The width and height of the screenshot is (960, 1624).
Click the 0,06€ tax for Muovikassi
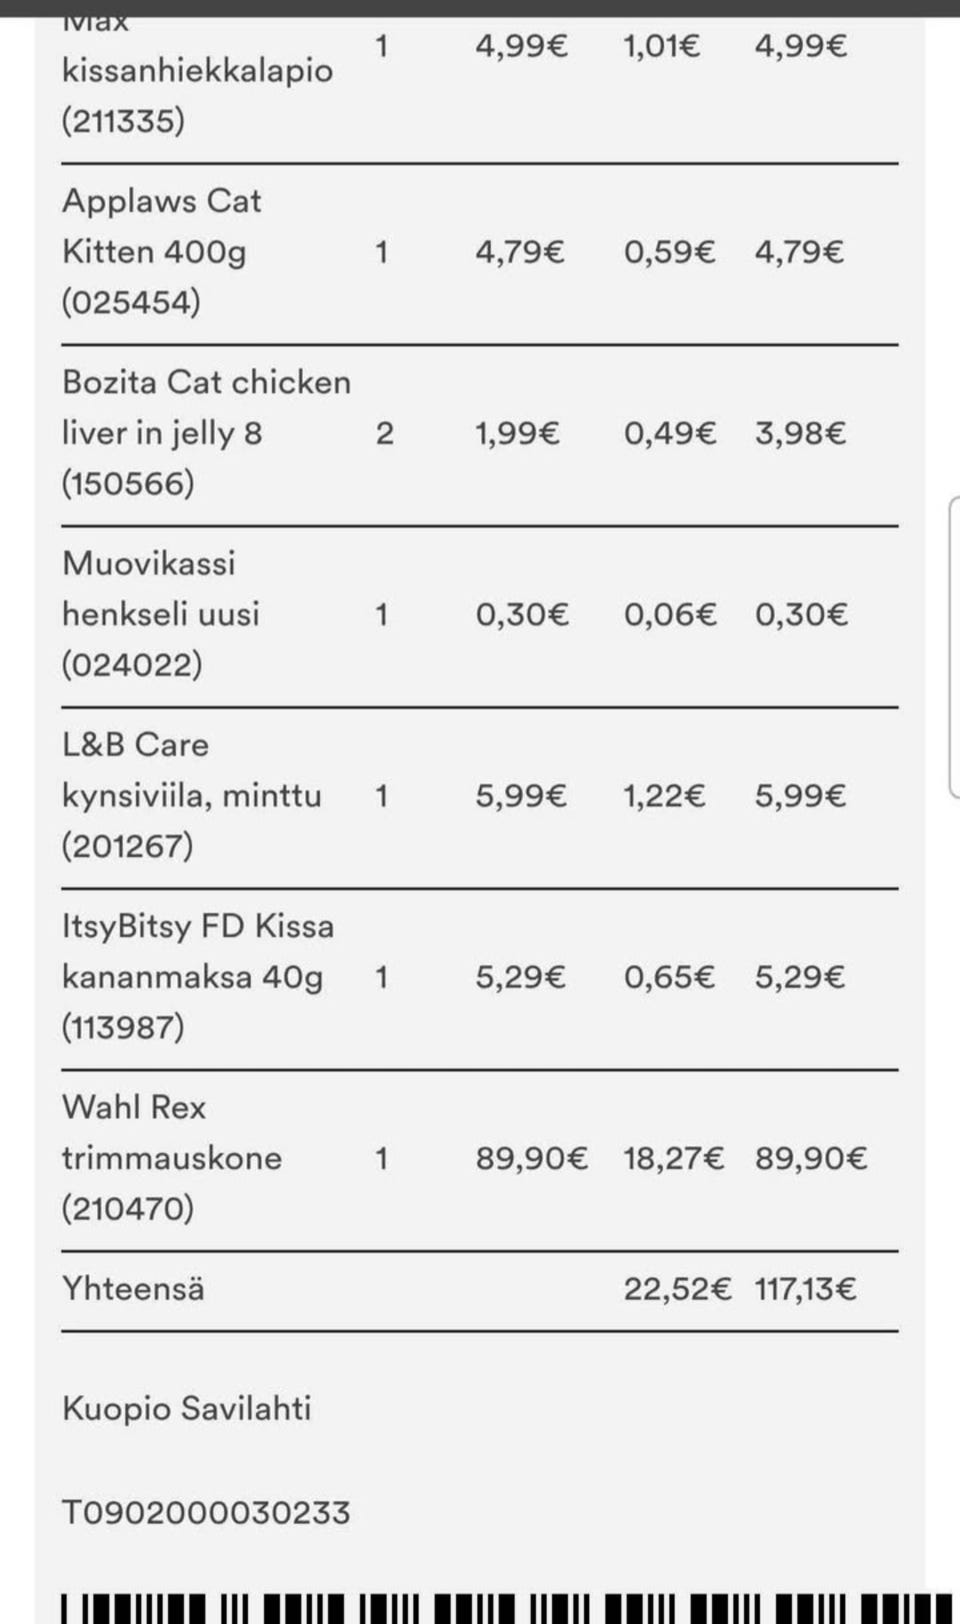tap(670, 614)
